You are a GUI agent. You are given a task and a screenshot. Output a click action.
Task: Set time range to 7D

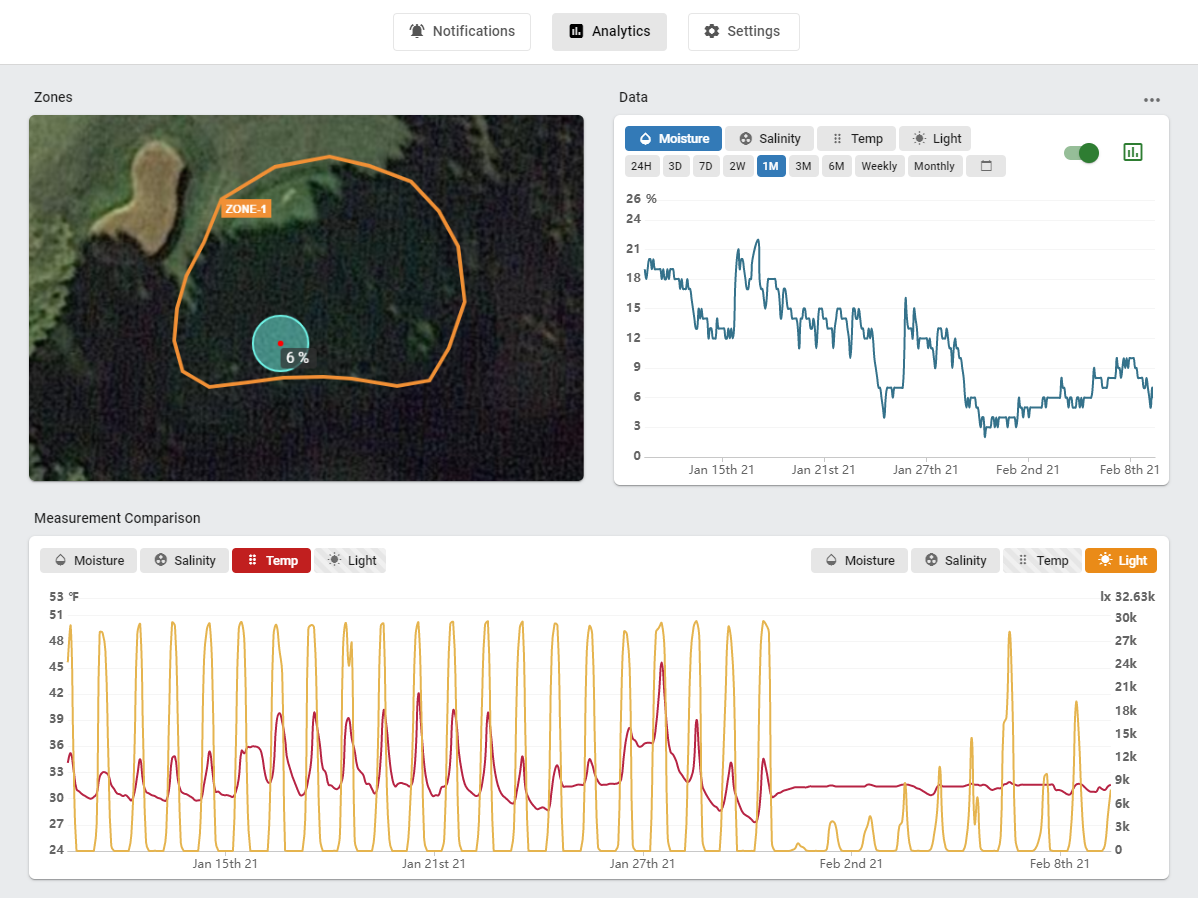[705, 166]
